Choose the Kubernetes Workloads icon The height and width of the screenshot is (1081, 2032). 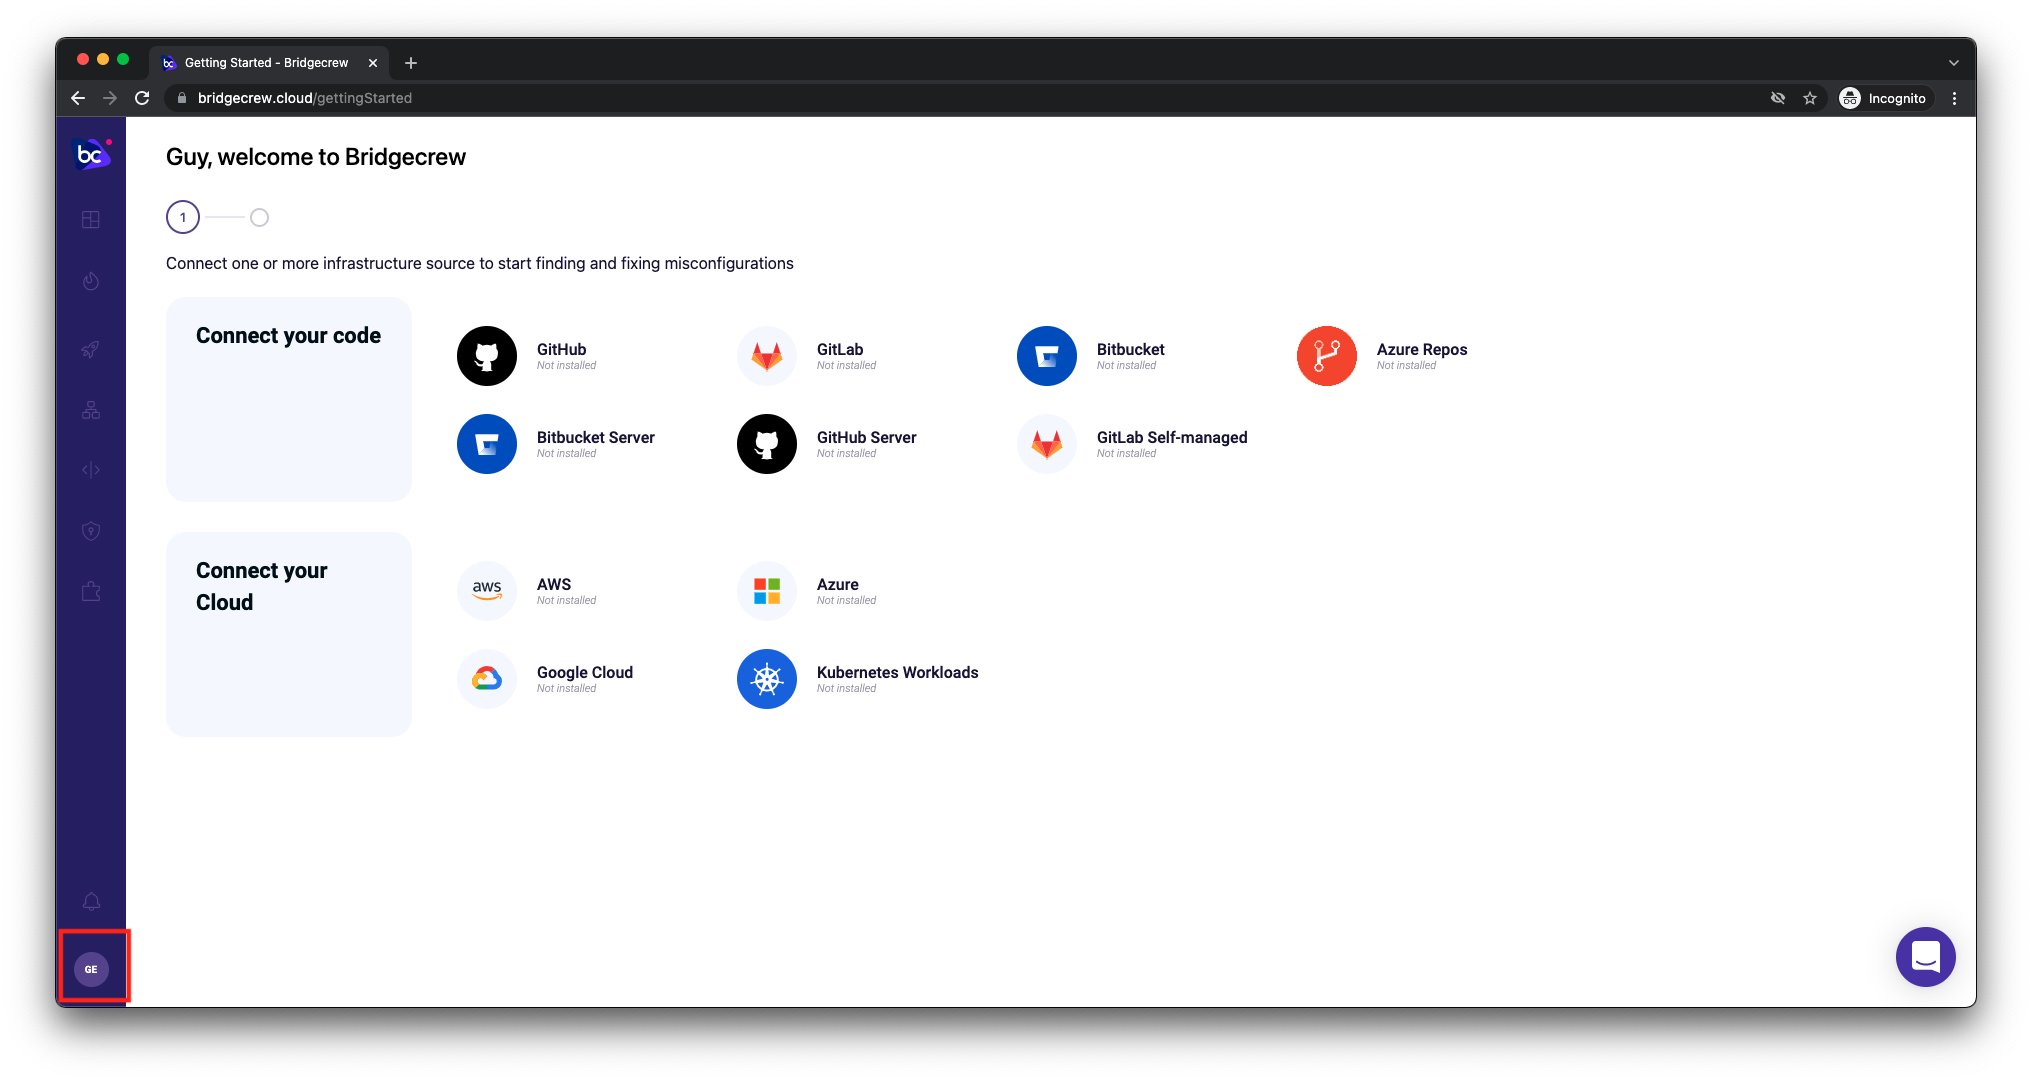point(766,679)
